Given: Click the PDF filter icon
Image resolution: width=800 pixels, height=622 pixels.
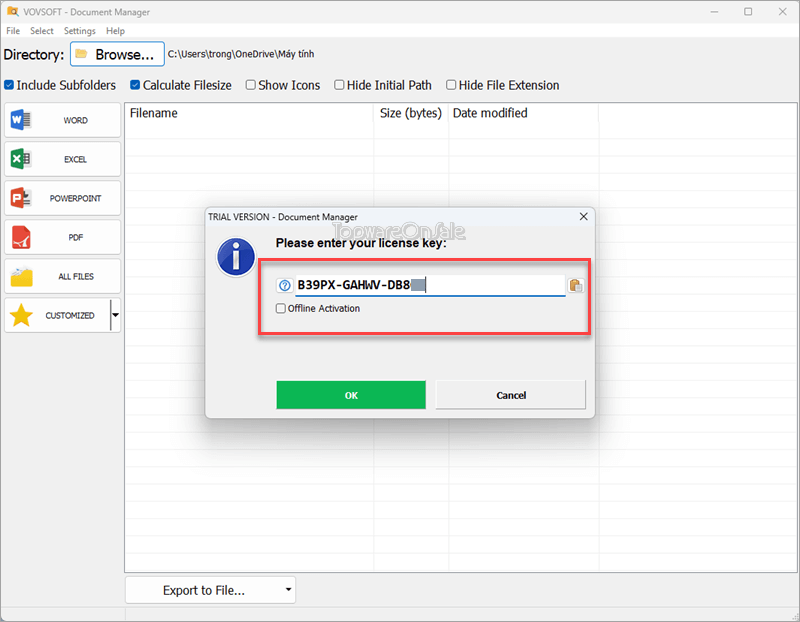Looking at the screenshot, I should click(21, 237).
